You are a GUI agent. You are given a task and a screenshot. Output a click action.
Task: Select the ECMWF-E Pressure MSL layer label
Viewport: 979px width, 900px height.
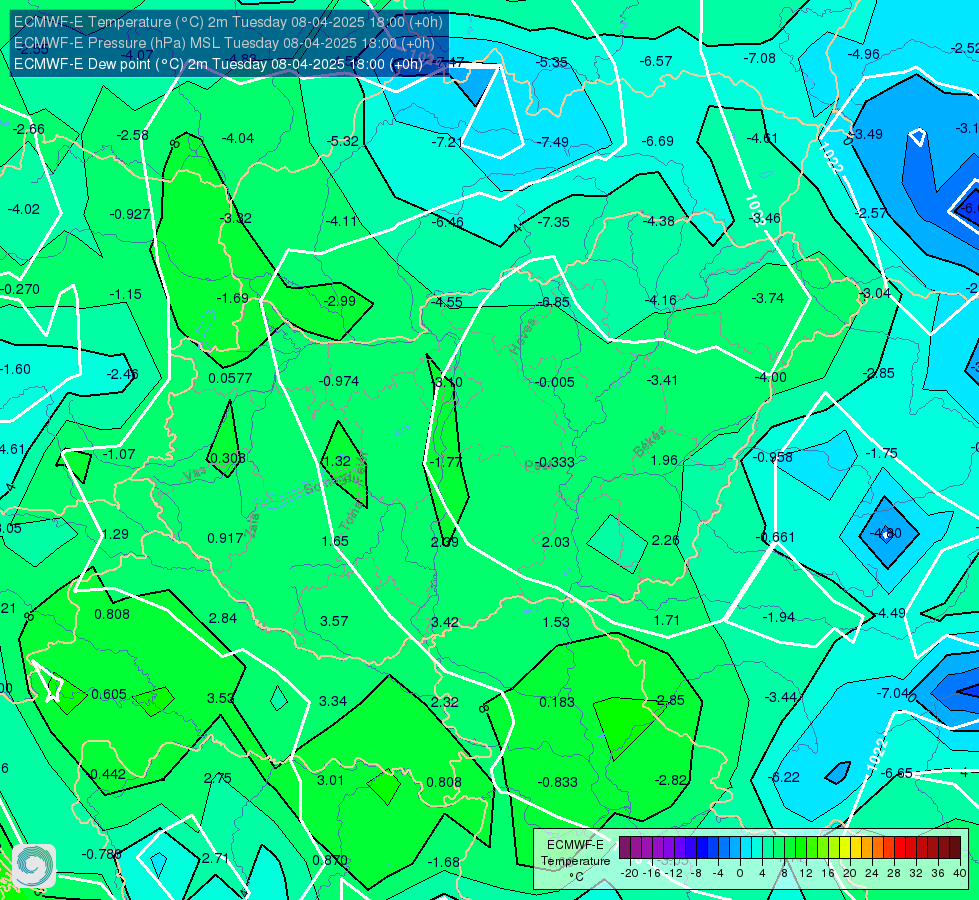pyautogui.click(x=224, y=43)
